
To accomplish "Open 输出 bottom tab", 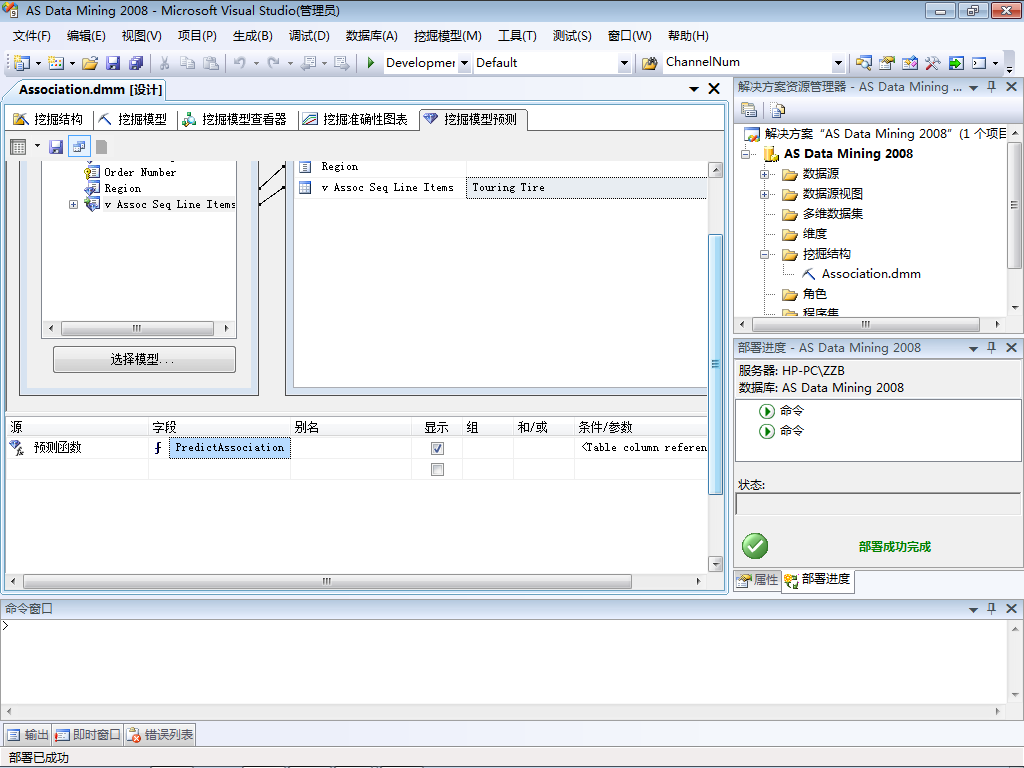I will point(28,735).
